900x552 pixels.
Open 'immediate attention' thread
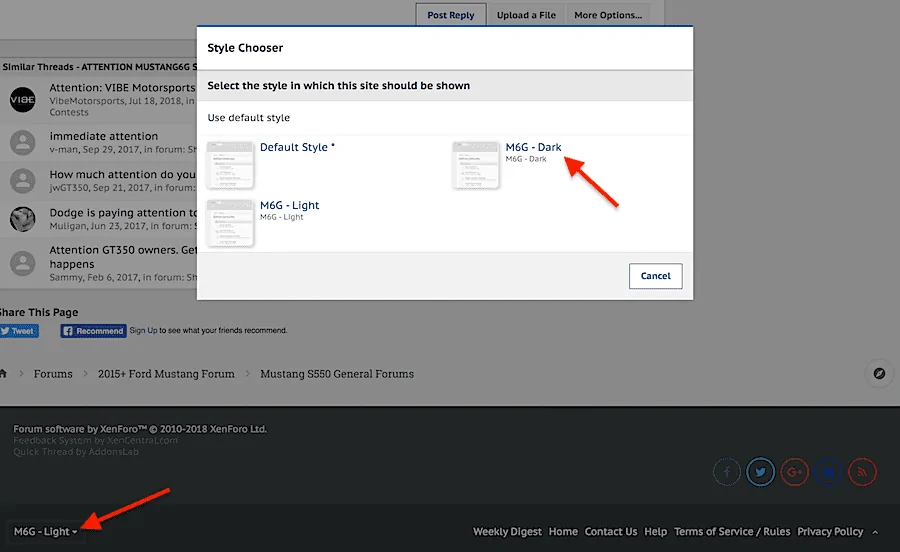[103, 136]
